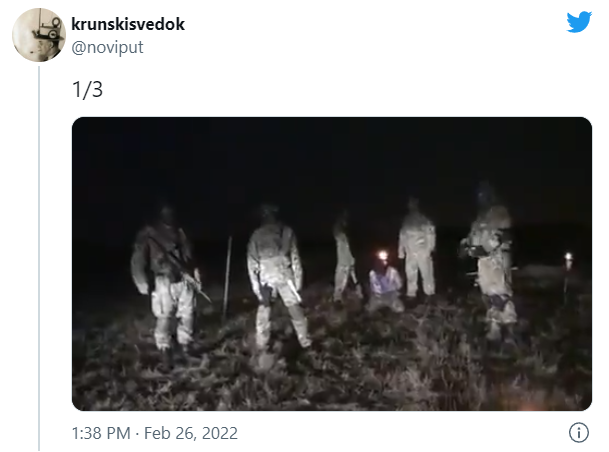Click the Twitter bird logo
Screen dimensions: 609x452
tap(579, 22)
